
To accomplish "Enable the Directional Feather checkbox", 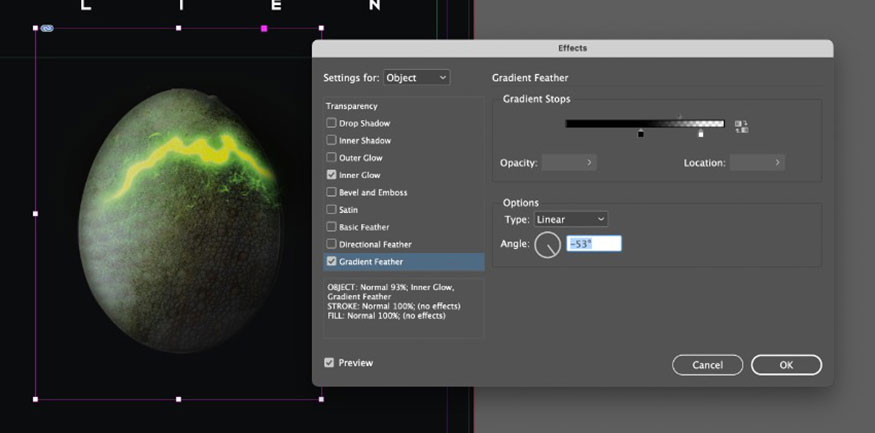I will [331, 244].
